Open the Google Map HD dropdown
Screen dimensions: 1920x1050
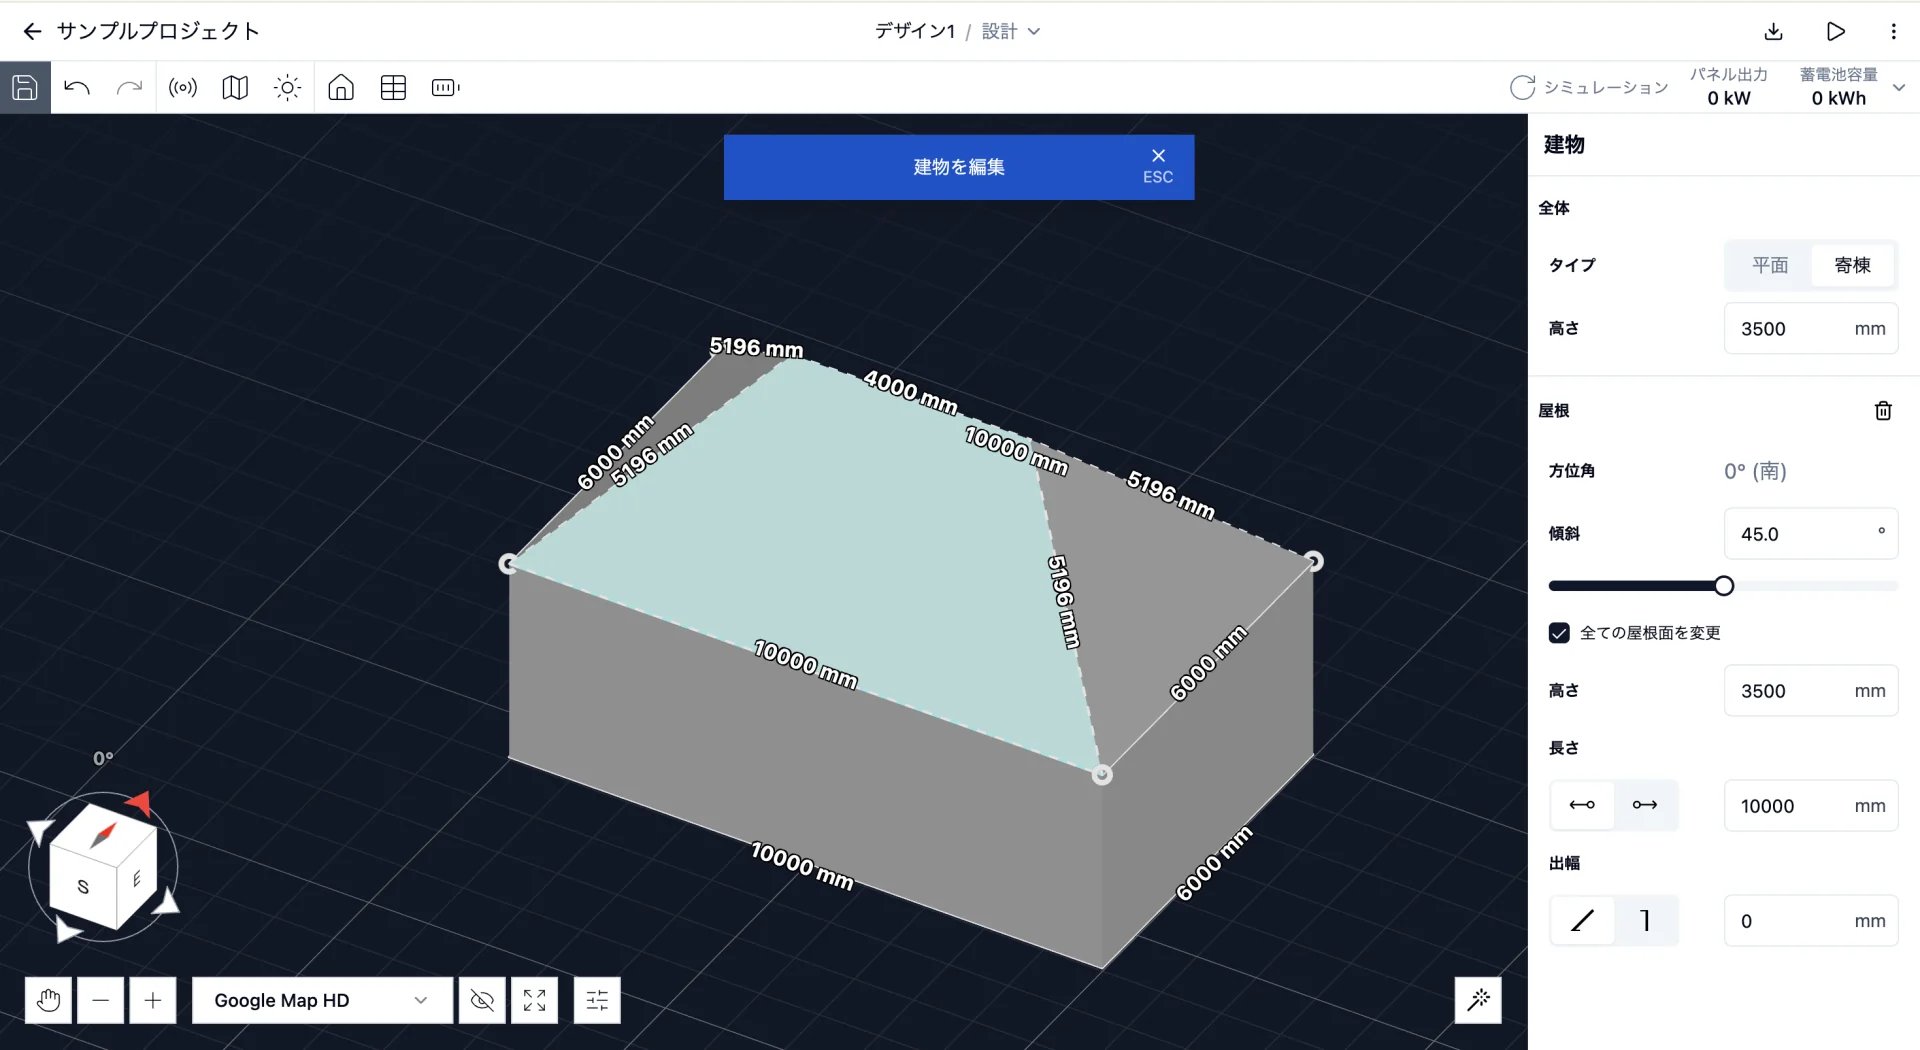tap(322, 1000)
